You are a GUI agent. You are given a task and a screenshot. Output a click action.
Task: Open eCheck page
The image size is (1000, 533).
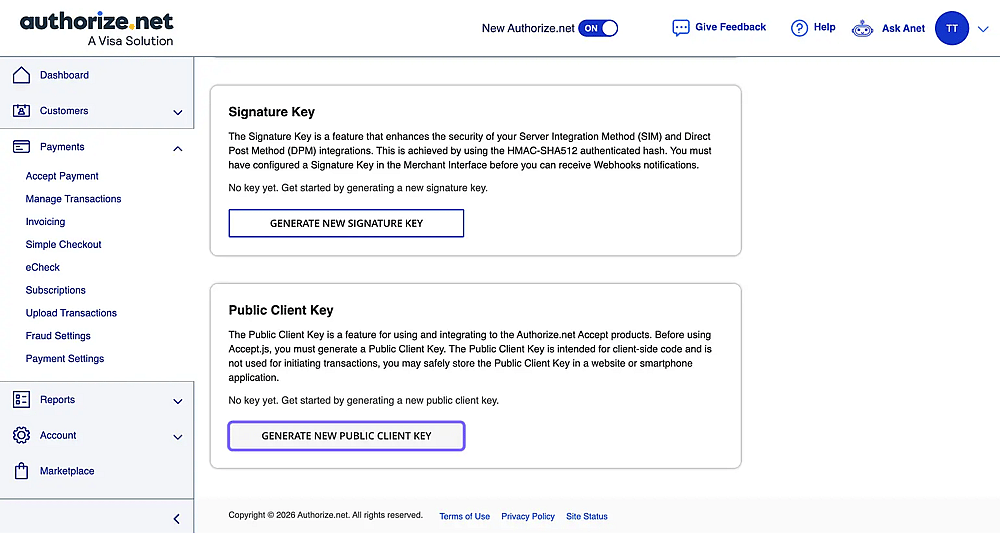coord(43,267)
